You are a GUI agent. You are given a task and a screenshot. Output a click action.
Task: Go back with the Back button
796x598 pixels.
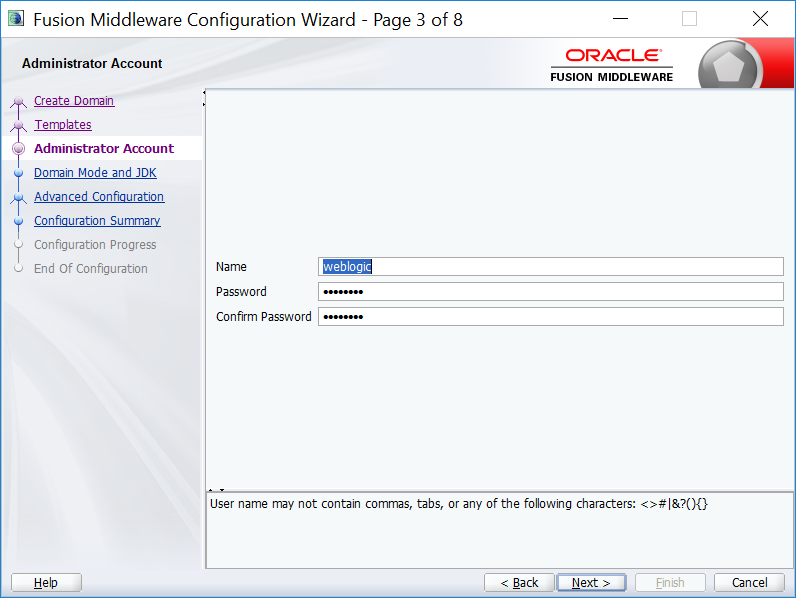click(x=519, y=583)
